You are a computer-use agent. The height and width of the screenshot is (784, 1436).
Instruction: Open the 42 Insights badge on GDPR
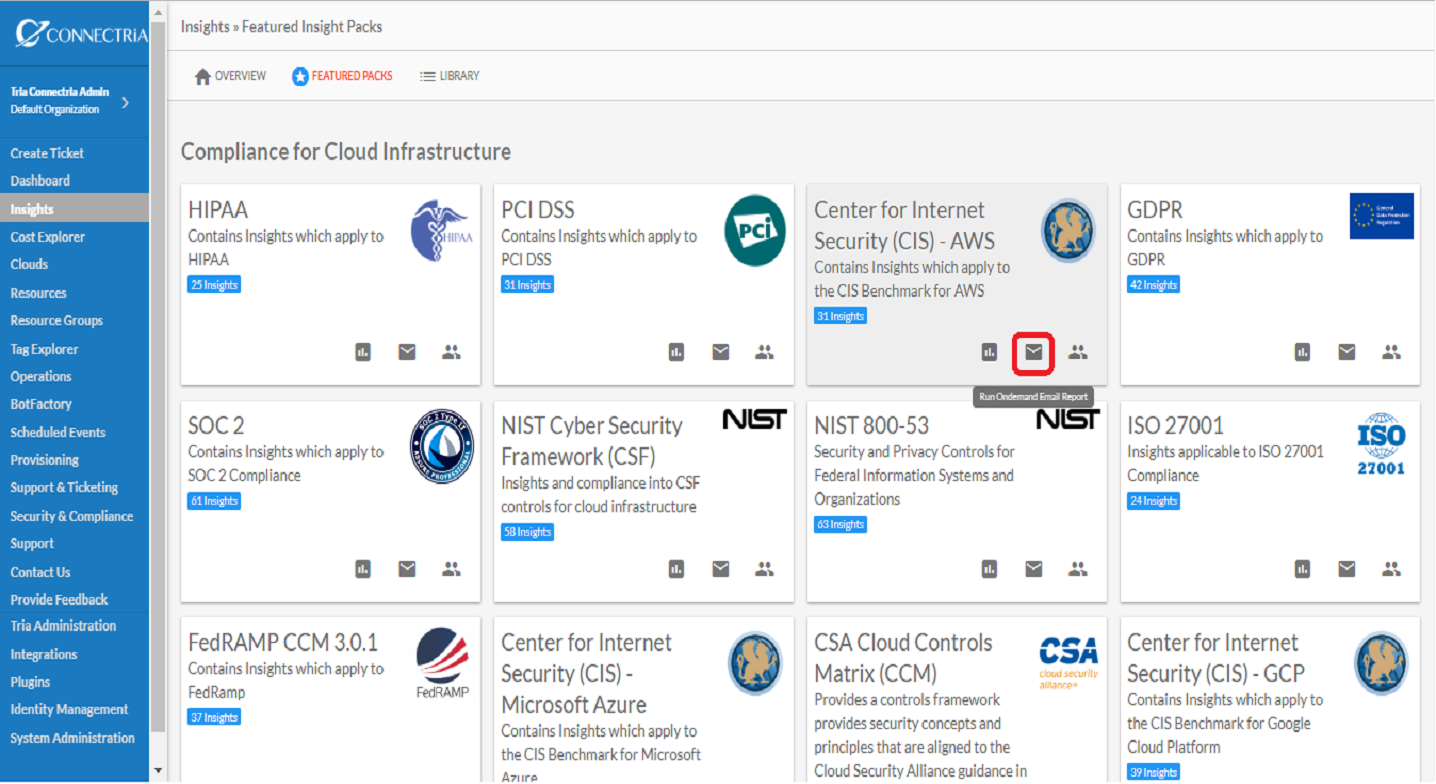tap(1153, 285)
